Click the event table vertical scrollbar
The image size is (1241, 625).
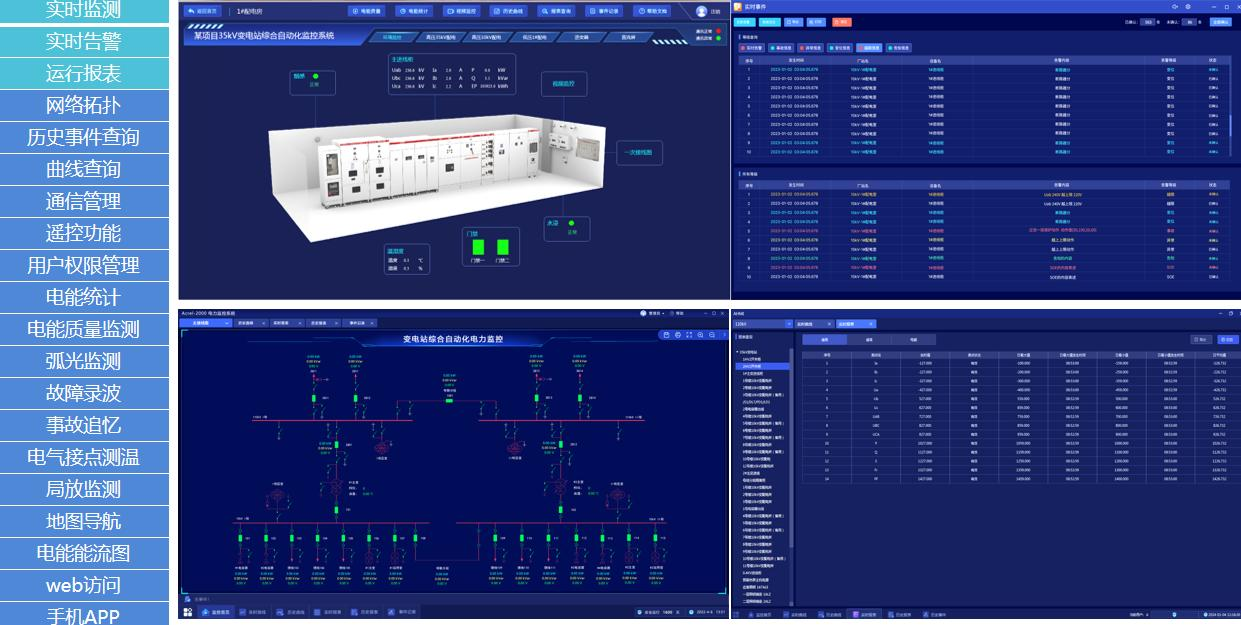[1230, 125]
